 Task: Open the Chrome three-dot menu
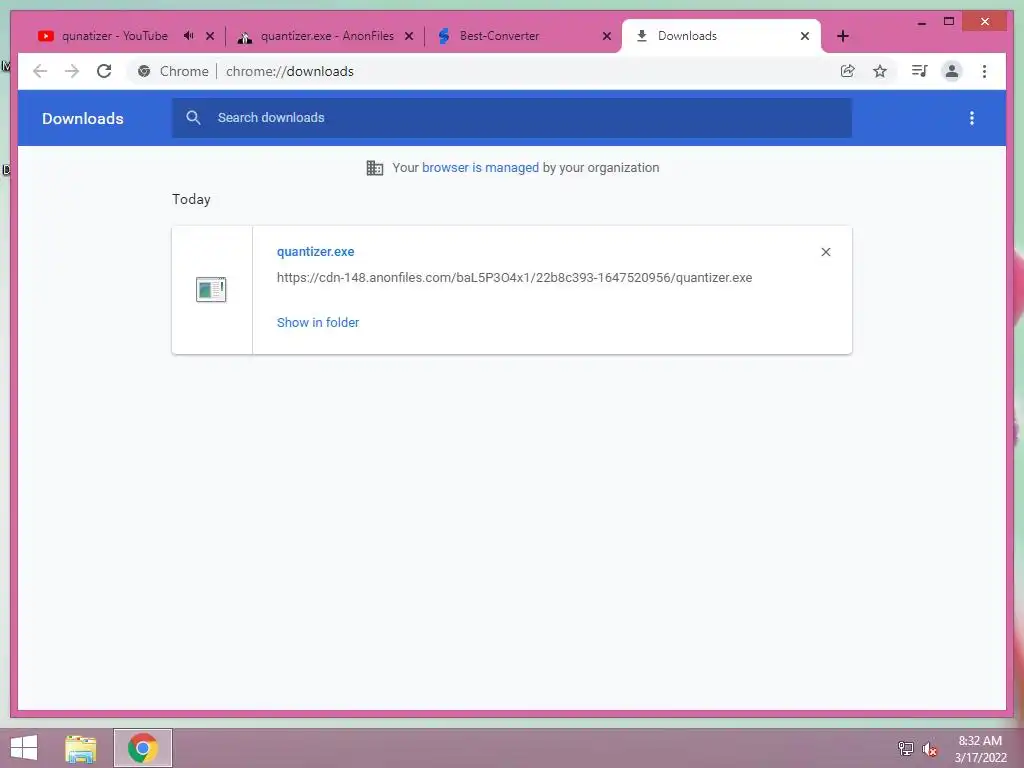point(984,71)
